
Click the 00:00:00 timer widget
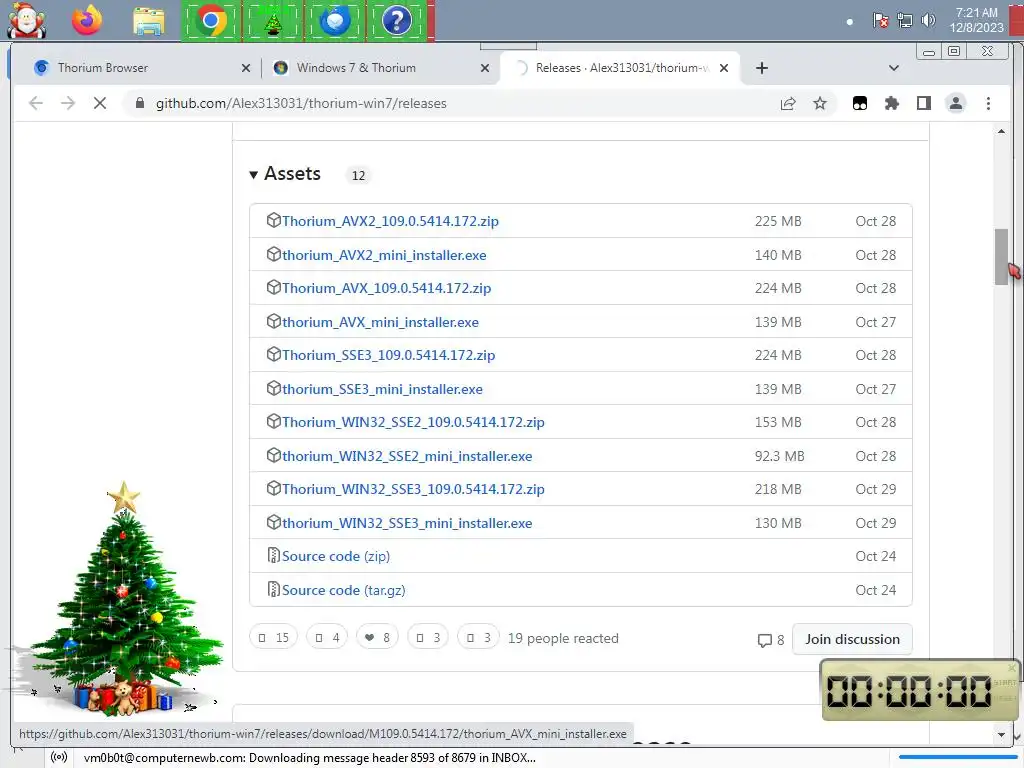pyautogui.click(x=920, y=690)
